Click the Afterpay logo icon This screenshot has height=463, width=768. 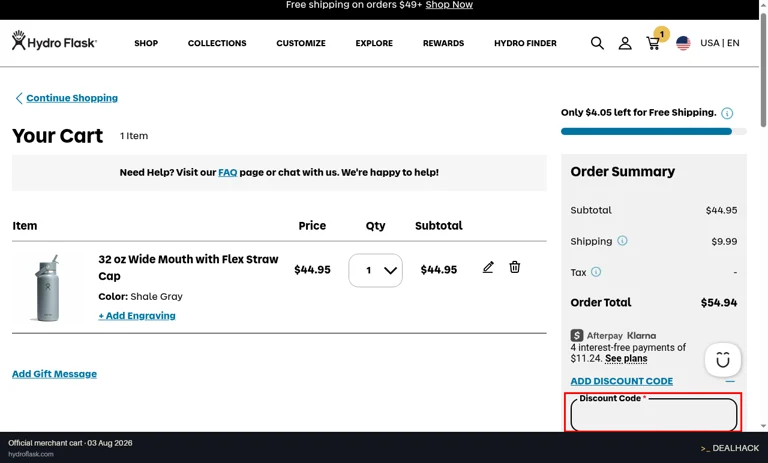[x=576, y=335]
